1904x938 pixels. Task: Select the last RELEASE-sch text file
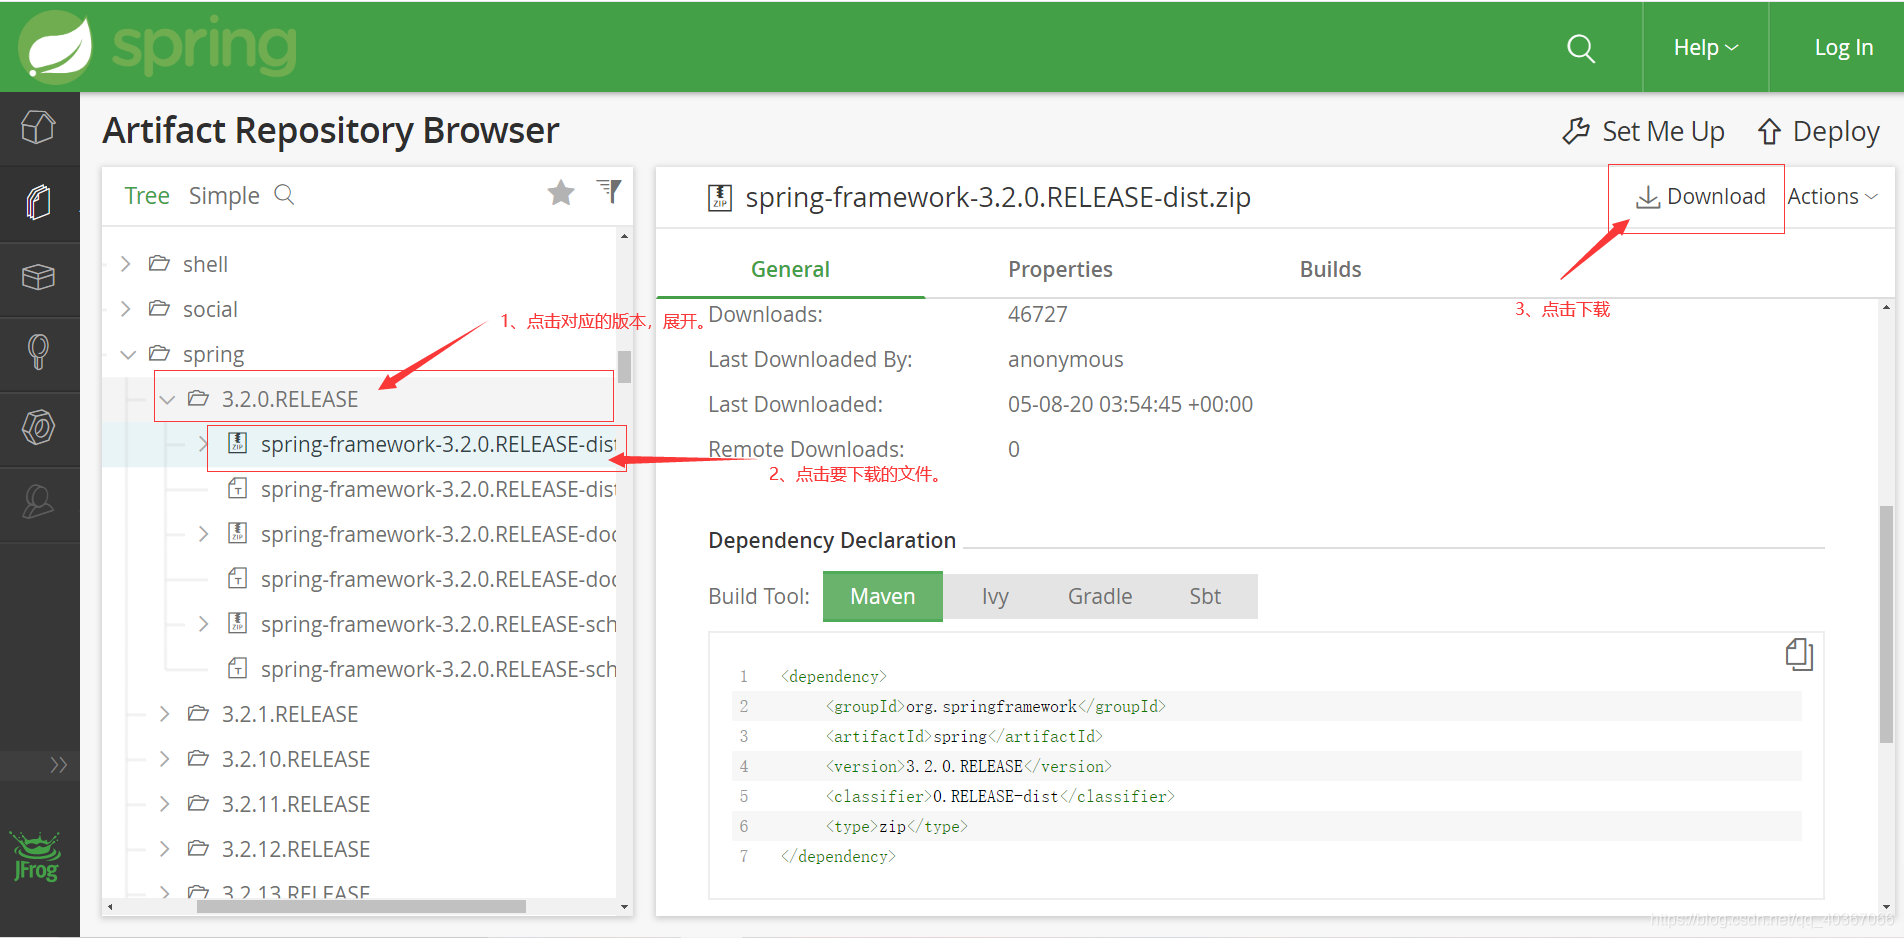pyautogui.click(x=421, y=669)
